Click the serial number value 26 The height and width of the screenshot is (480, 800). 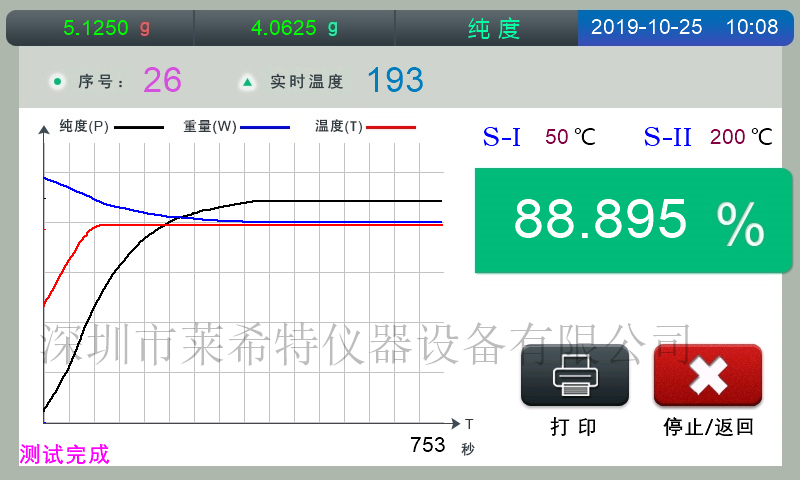tap(162, 81)
